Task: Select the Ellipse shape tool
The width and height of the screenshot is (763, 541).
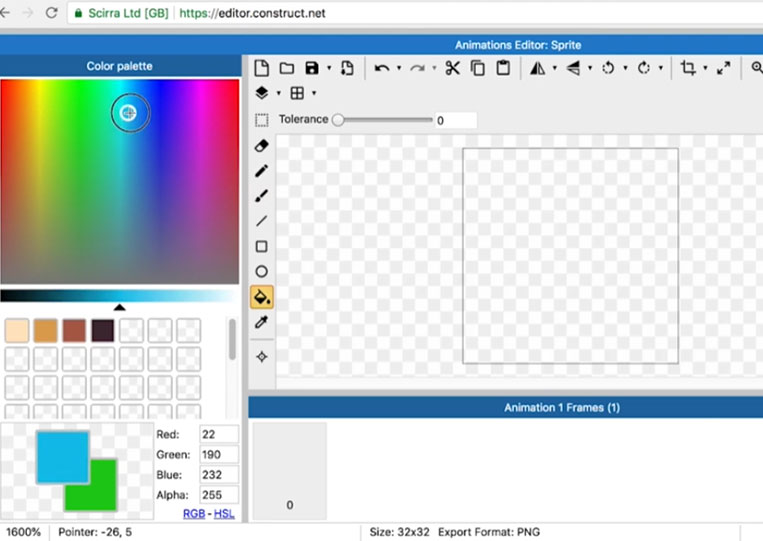Action: (262, 271)
